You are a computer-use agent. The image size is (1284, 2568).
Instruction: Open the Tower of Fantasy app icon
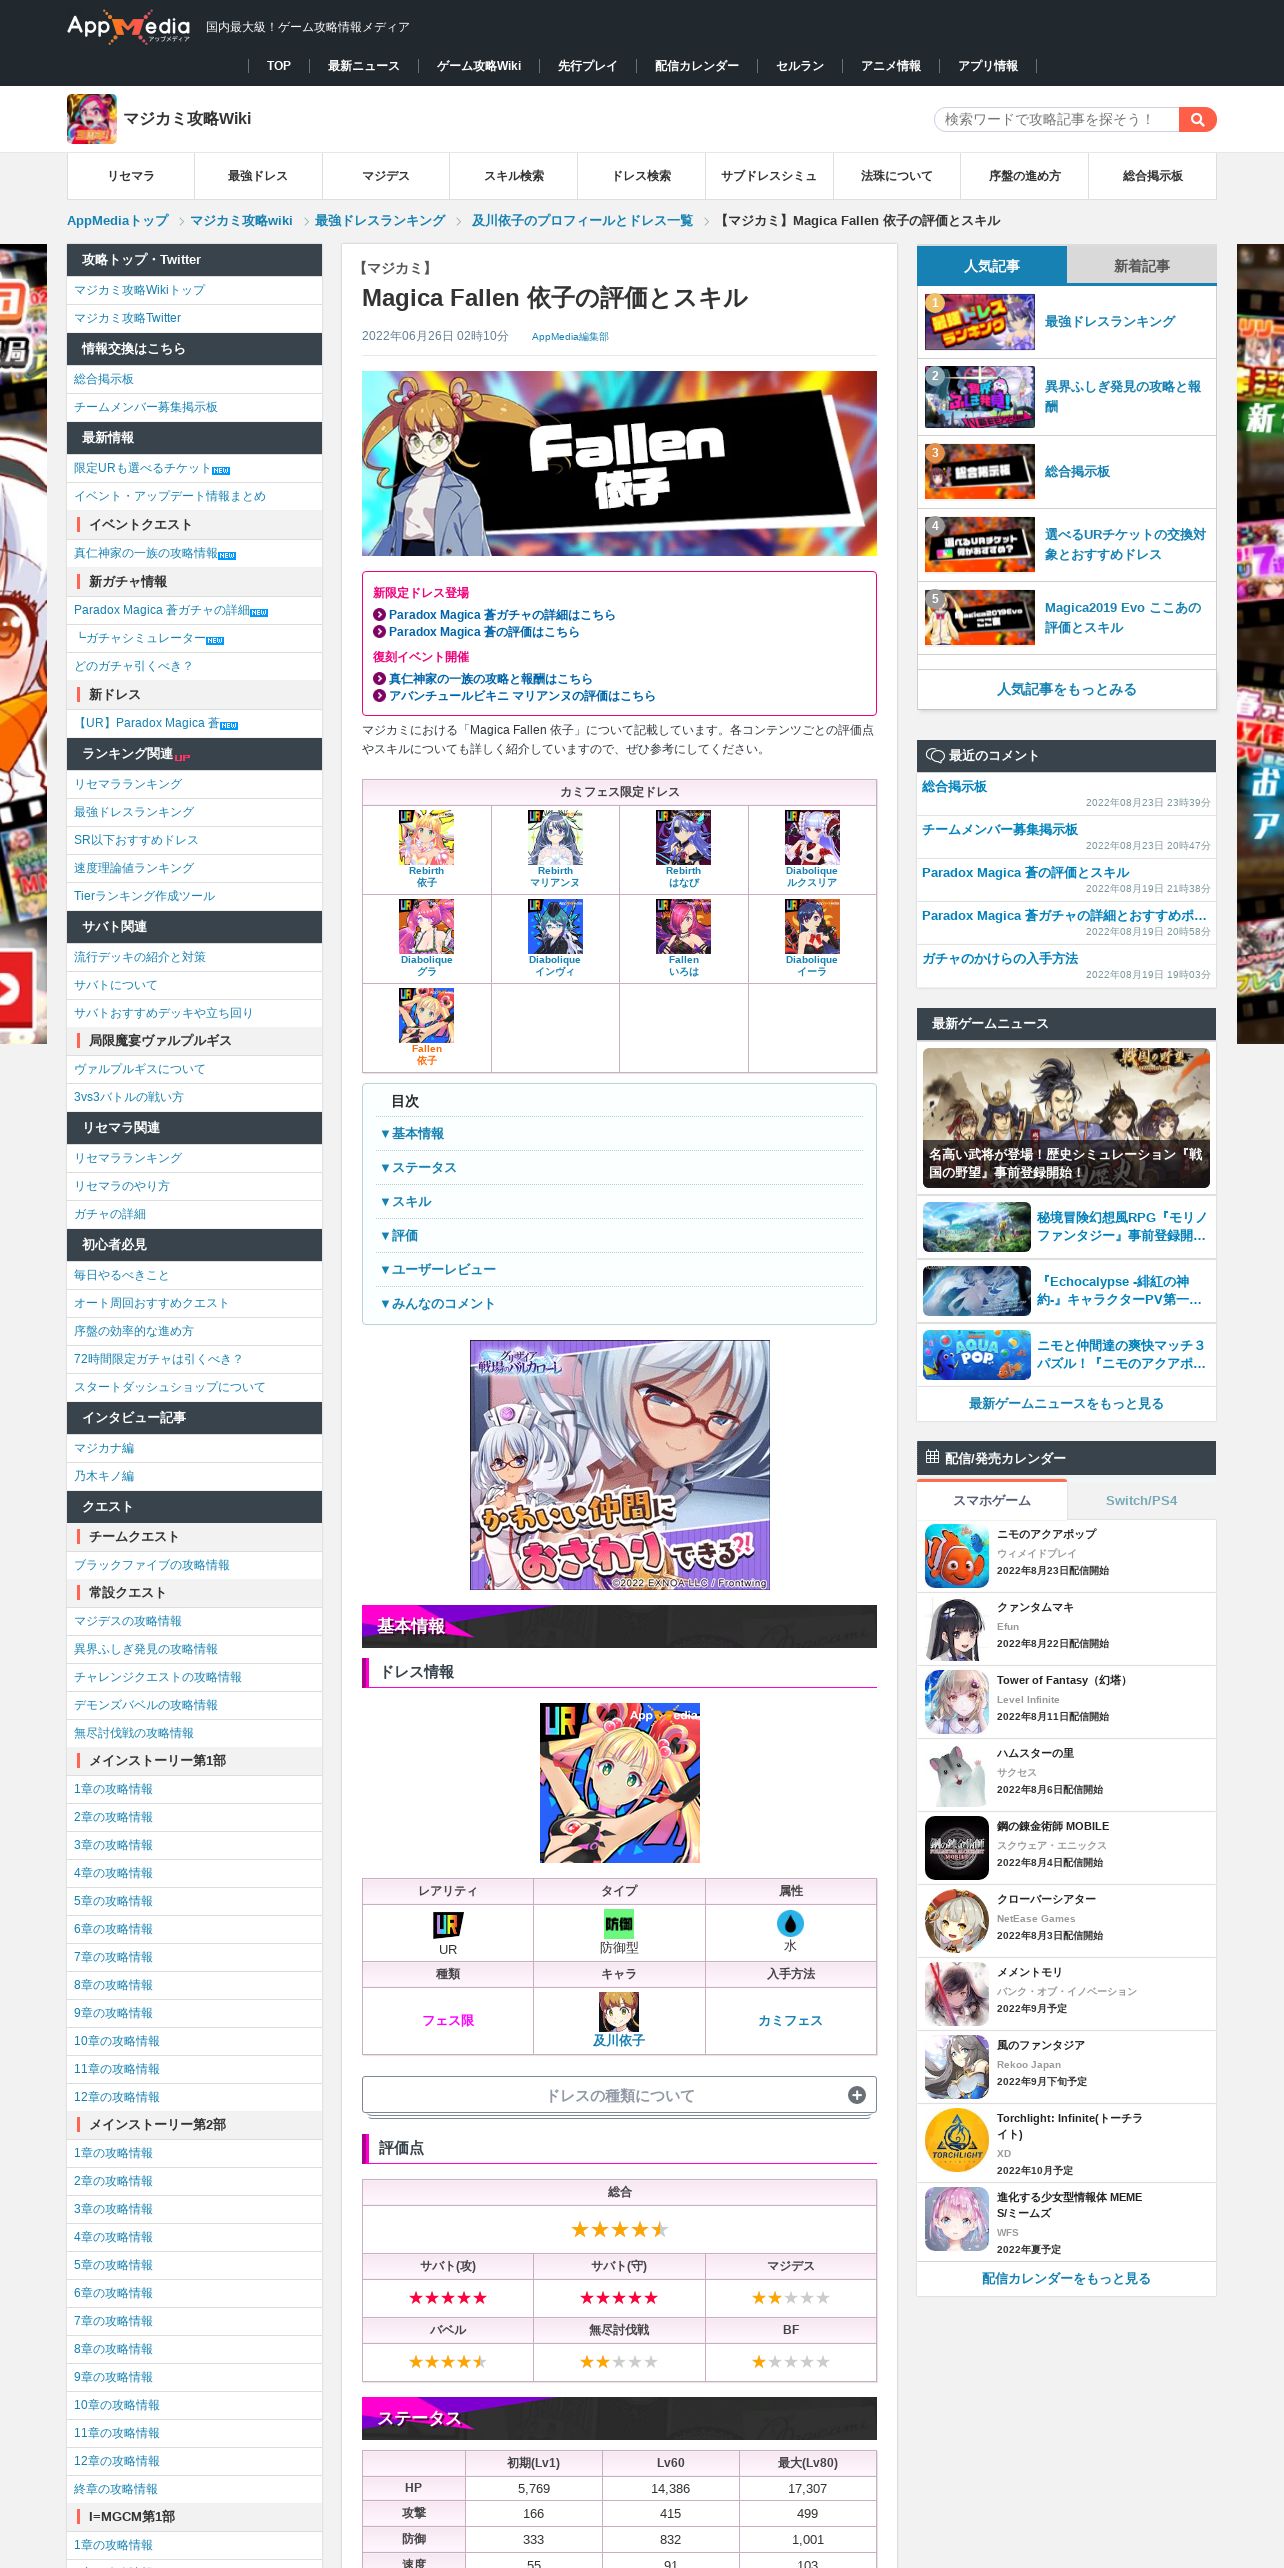[957, 1702]
